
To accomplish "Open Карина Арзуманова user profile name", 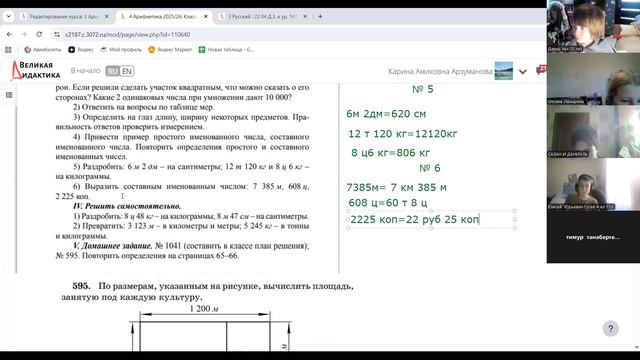I will [x=440, y=71].
